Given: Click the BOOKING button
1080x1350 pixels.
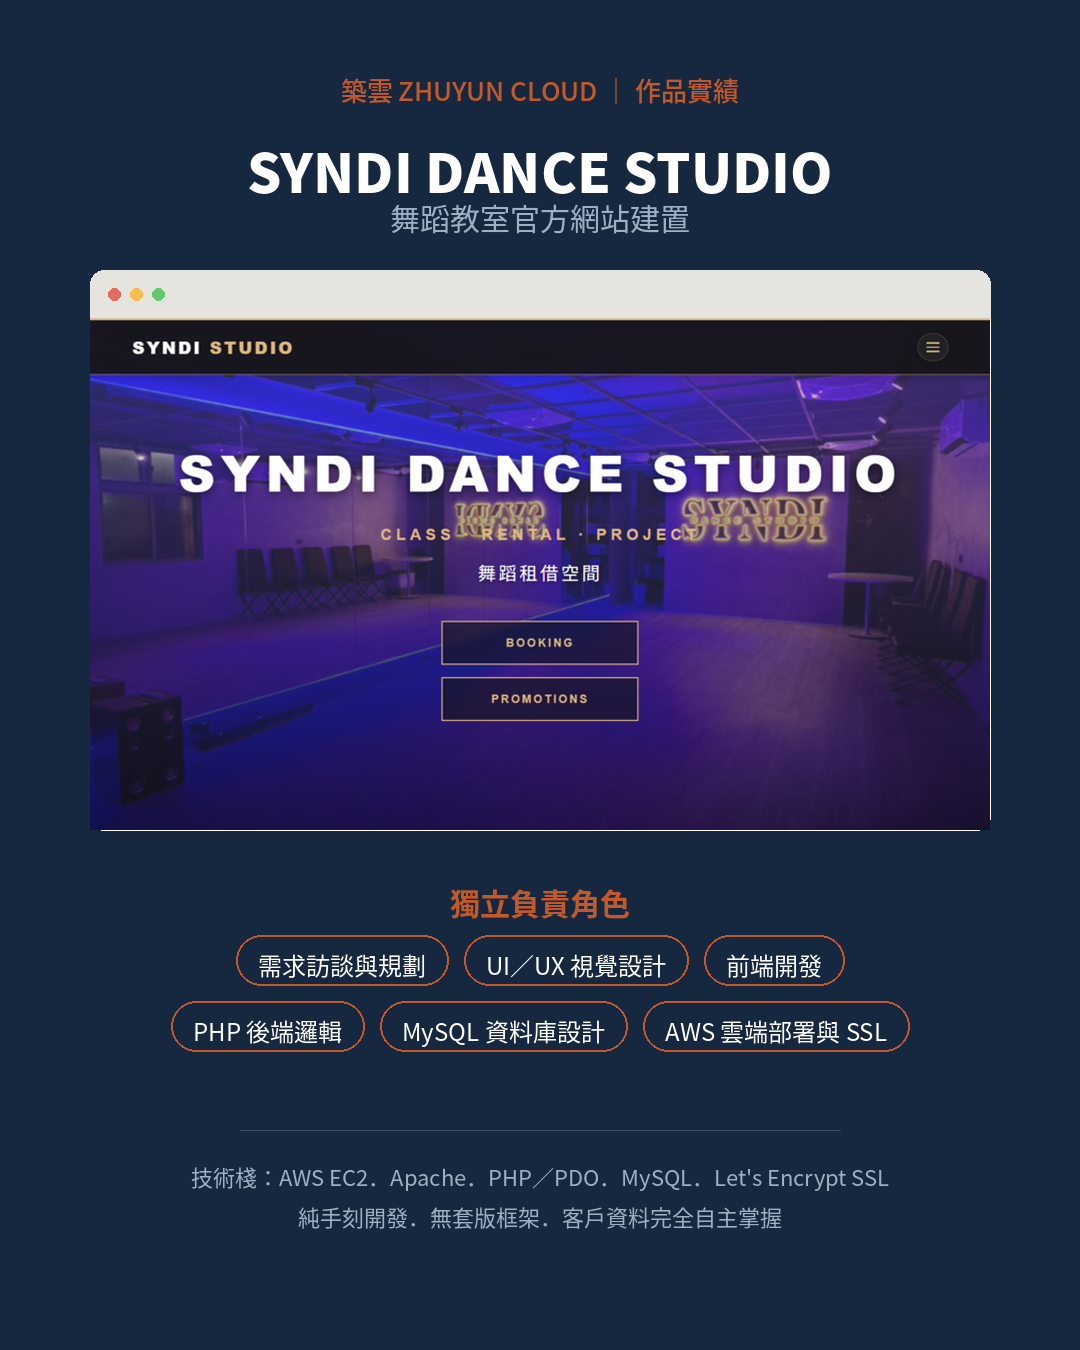Looking at the screenshot, I should tap(540, 643).
